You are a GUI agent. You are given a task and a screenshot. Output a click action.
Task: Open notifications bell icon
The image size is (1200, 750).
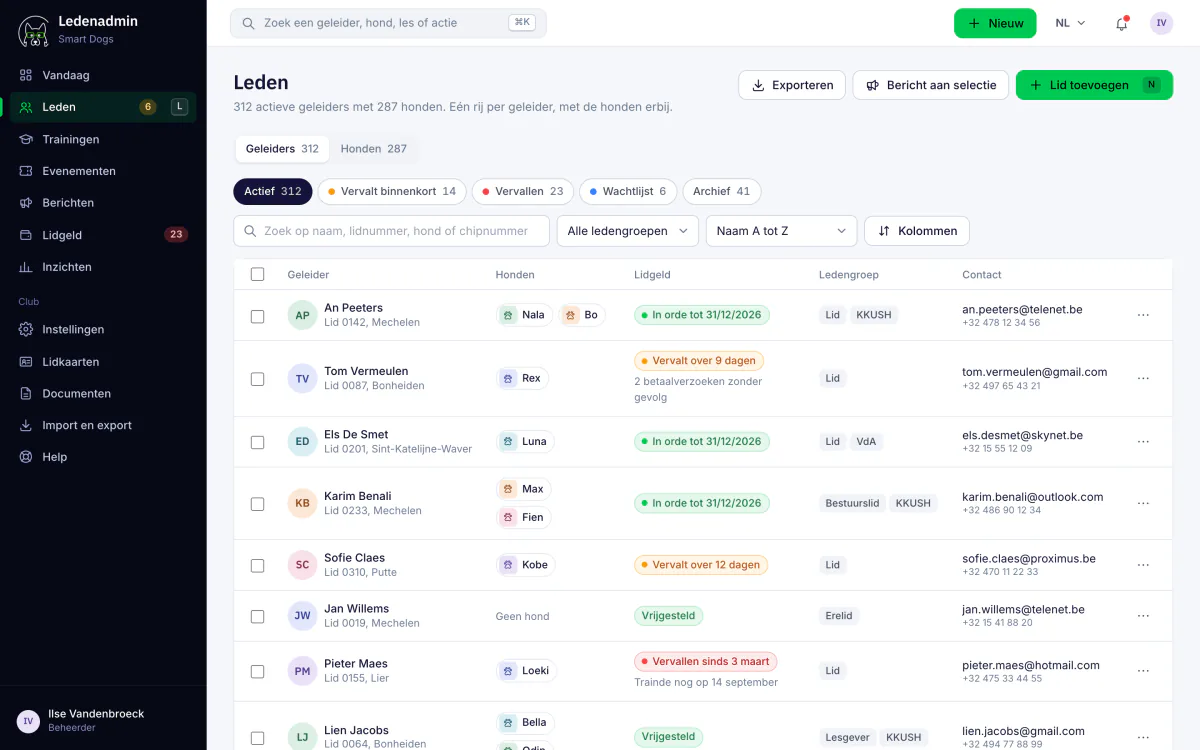(x=1121, y=23)
